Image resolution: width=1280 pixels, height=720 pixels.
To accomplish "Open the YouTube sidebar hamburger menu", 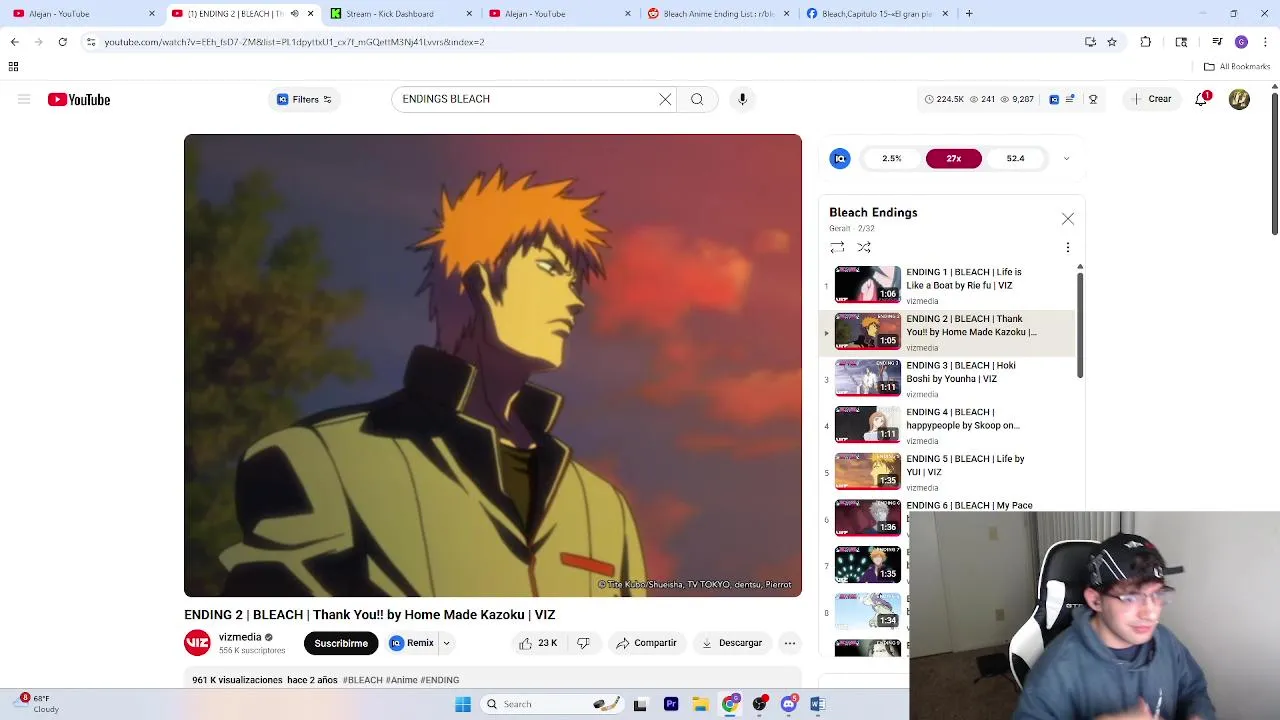I will (24, 99).
